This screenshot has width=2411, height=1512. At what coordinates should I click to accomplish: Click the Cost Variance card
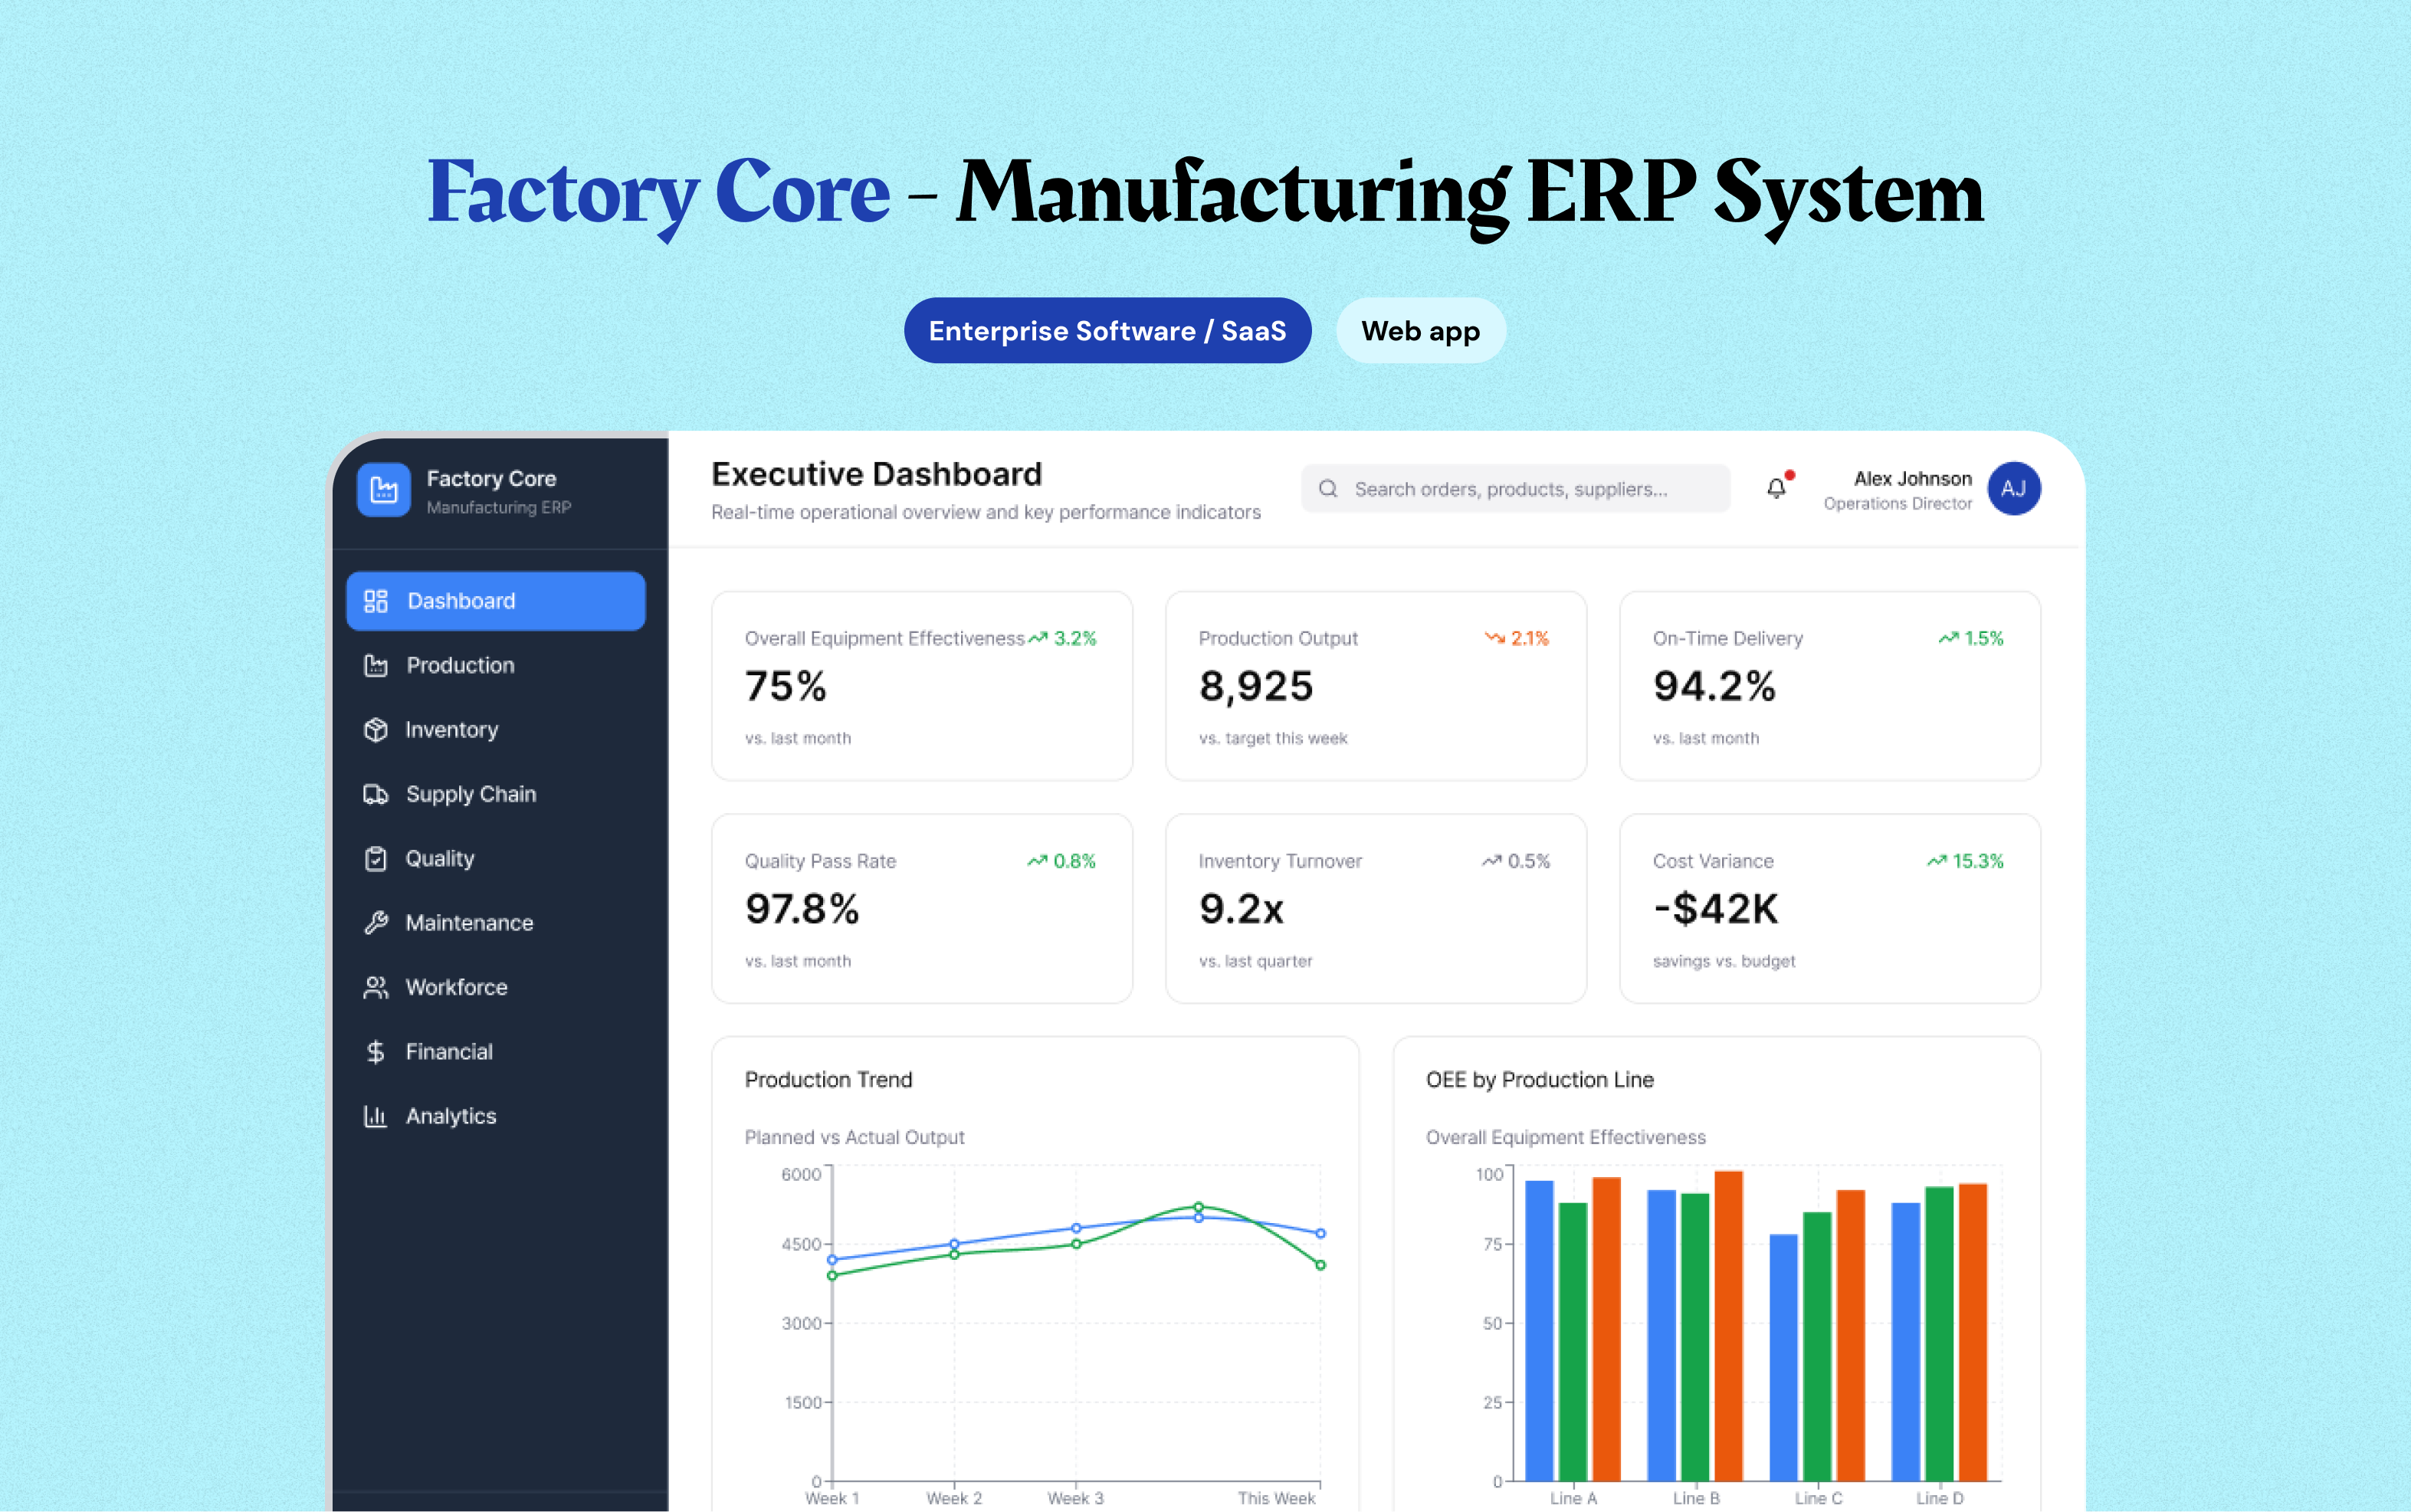pos(1829,908)
